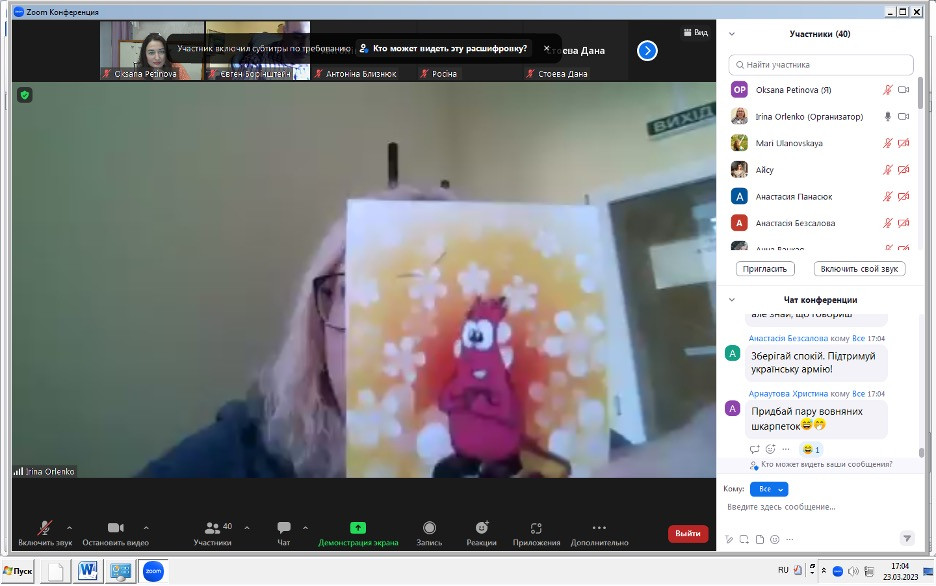This screenshot has height=586, width=936.
Task: Click RU language indicator in tray
Action: click(783, 570)
